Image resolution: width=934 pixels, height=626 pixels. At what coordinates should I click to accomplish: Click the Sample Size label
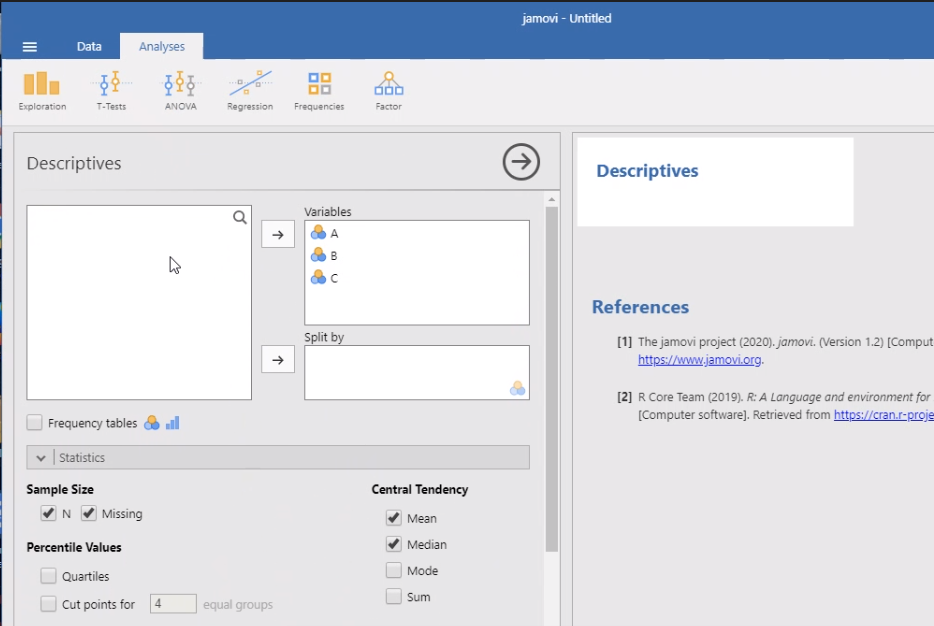(60, 490)
